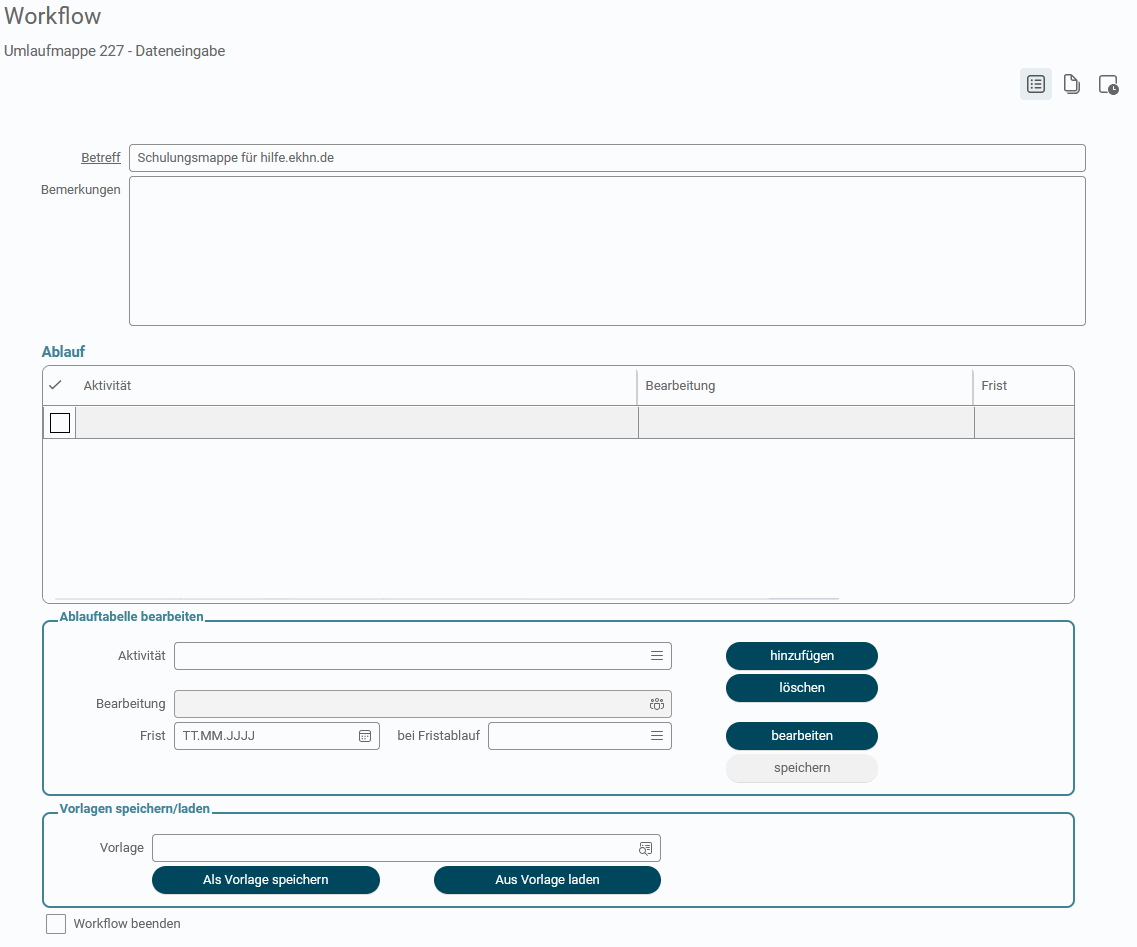Open the Frist calendar date picker

click(365, 736)
